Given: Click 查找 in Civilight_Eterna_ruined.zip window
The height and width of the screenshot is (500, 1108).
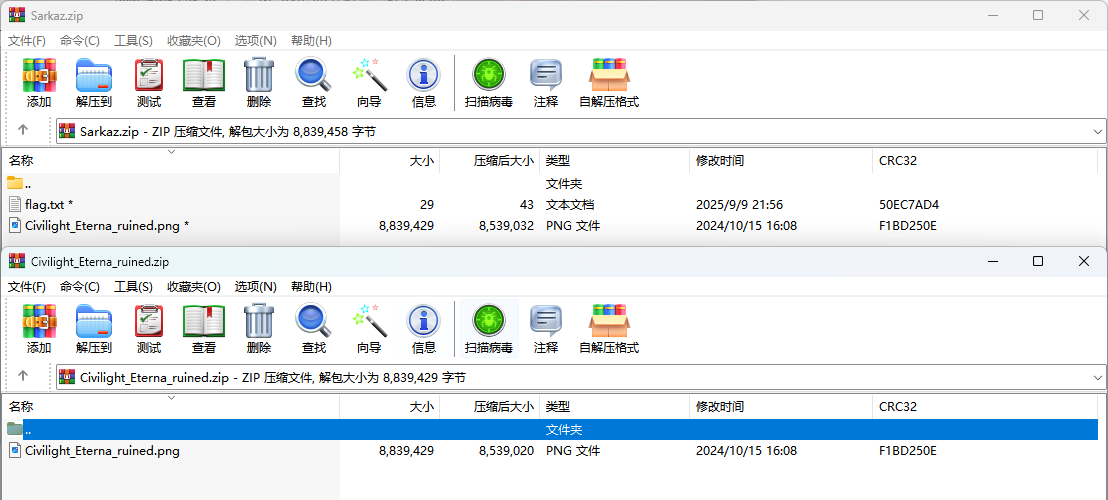Looking at the screenshot, I should 314,328.
